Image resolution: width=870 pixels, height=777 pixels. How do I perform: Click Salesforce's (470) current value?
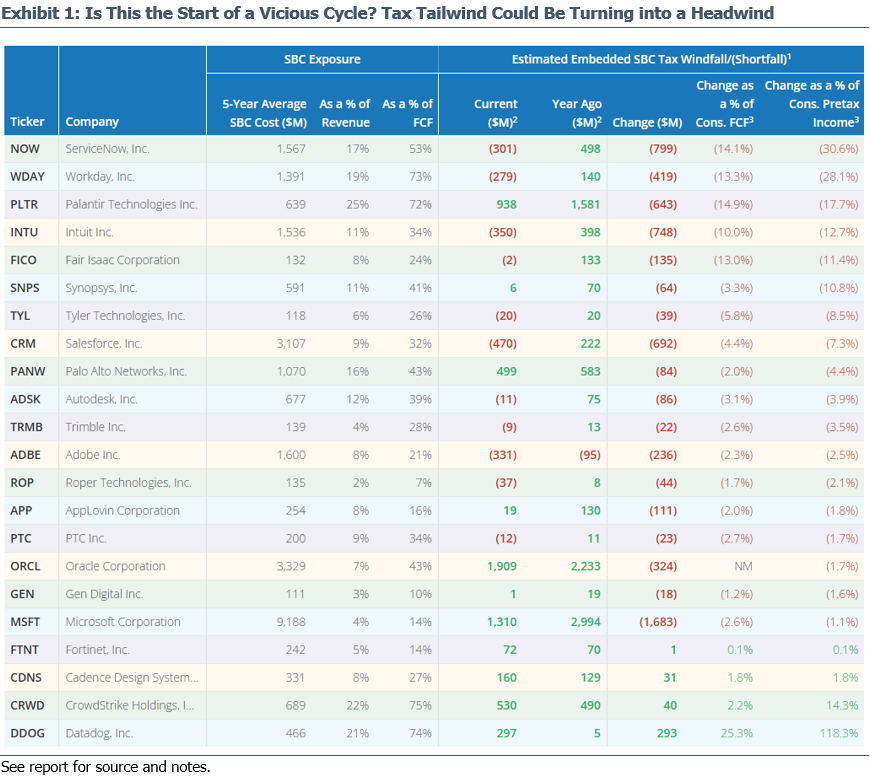(503, 344)
